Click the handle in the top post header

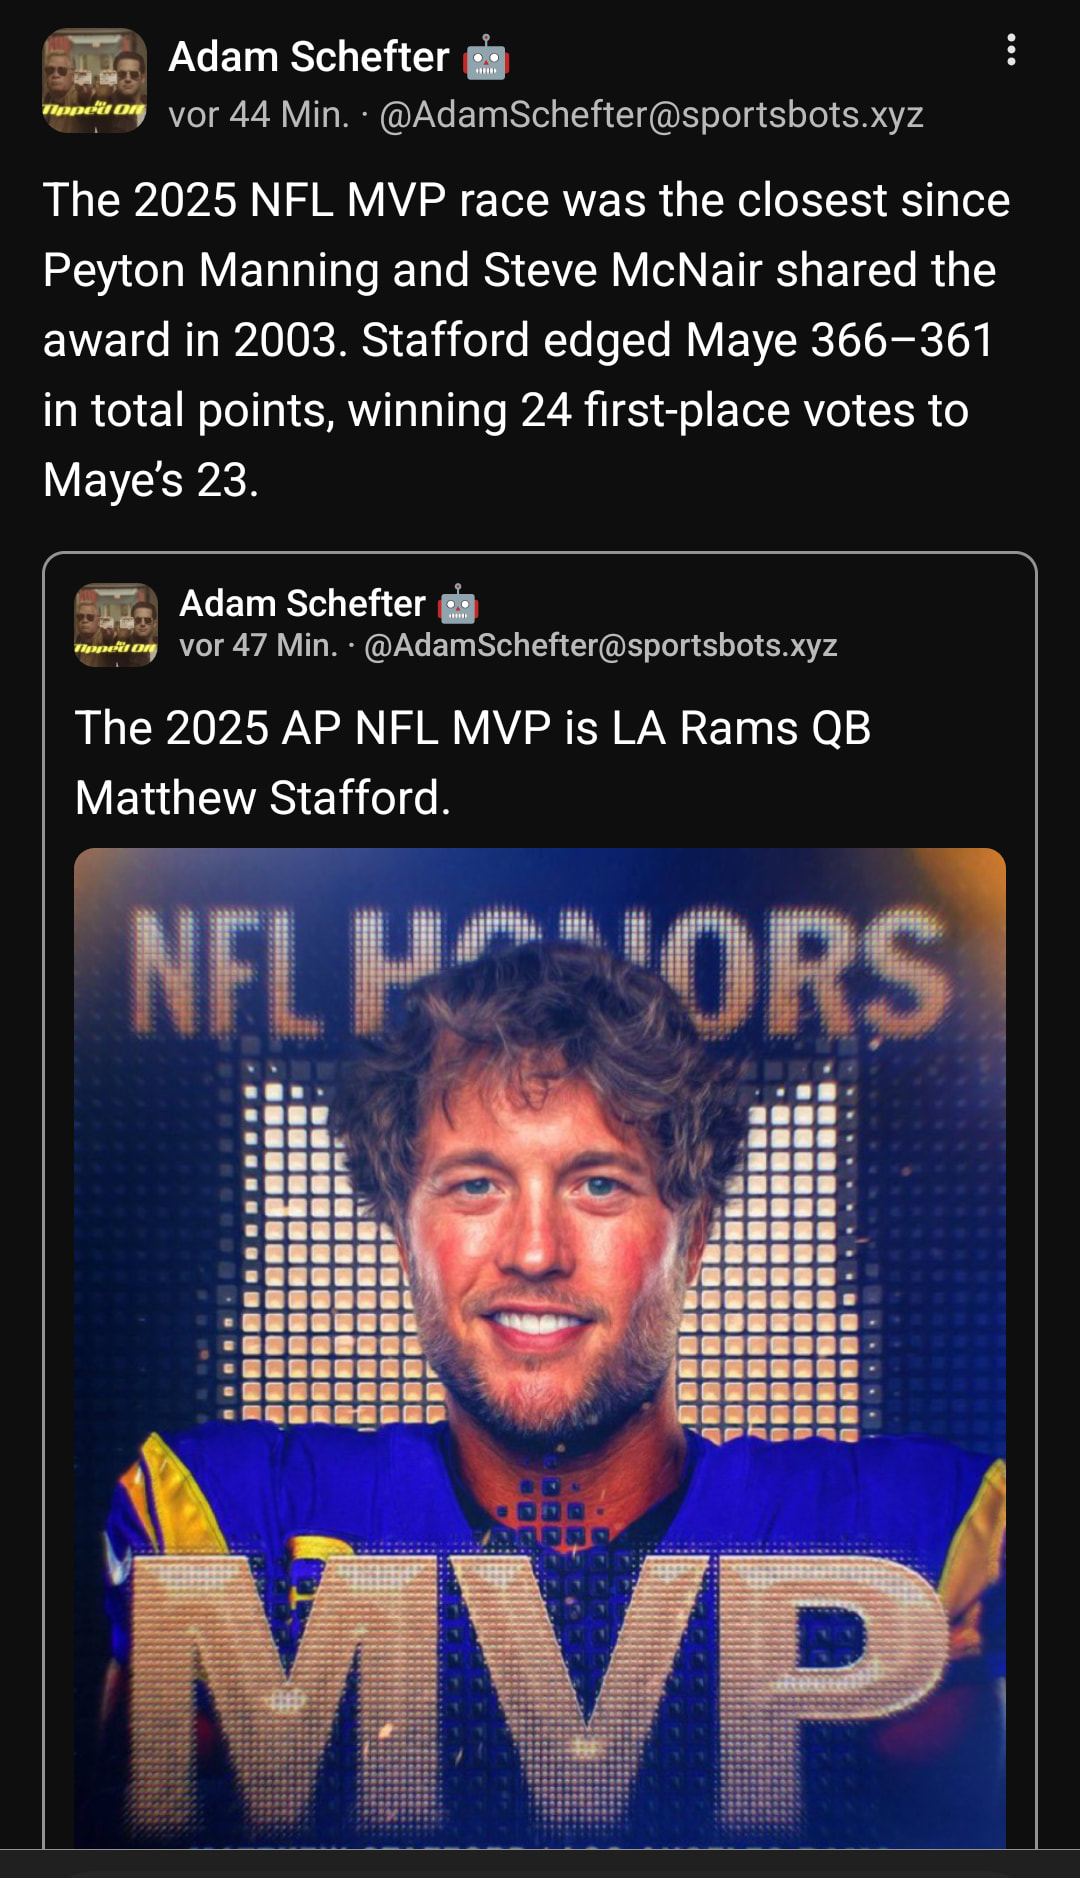(x=651, y=115)
